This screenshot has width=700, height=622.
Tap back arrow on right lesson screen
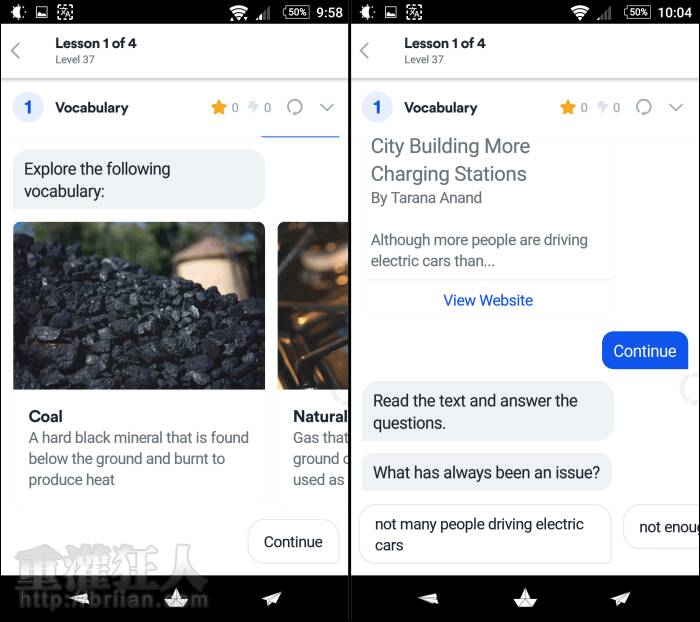tap(365, 50)
